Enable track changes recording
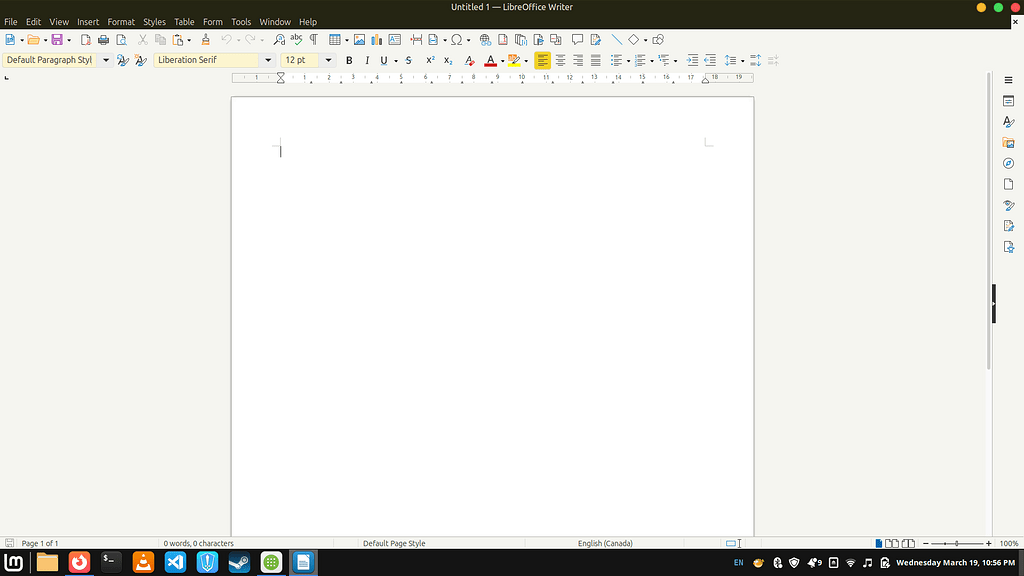 (x=594, y=39)
